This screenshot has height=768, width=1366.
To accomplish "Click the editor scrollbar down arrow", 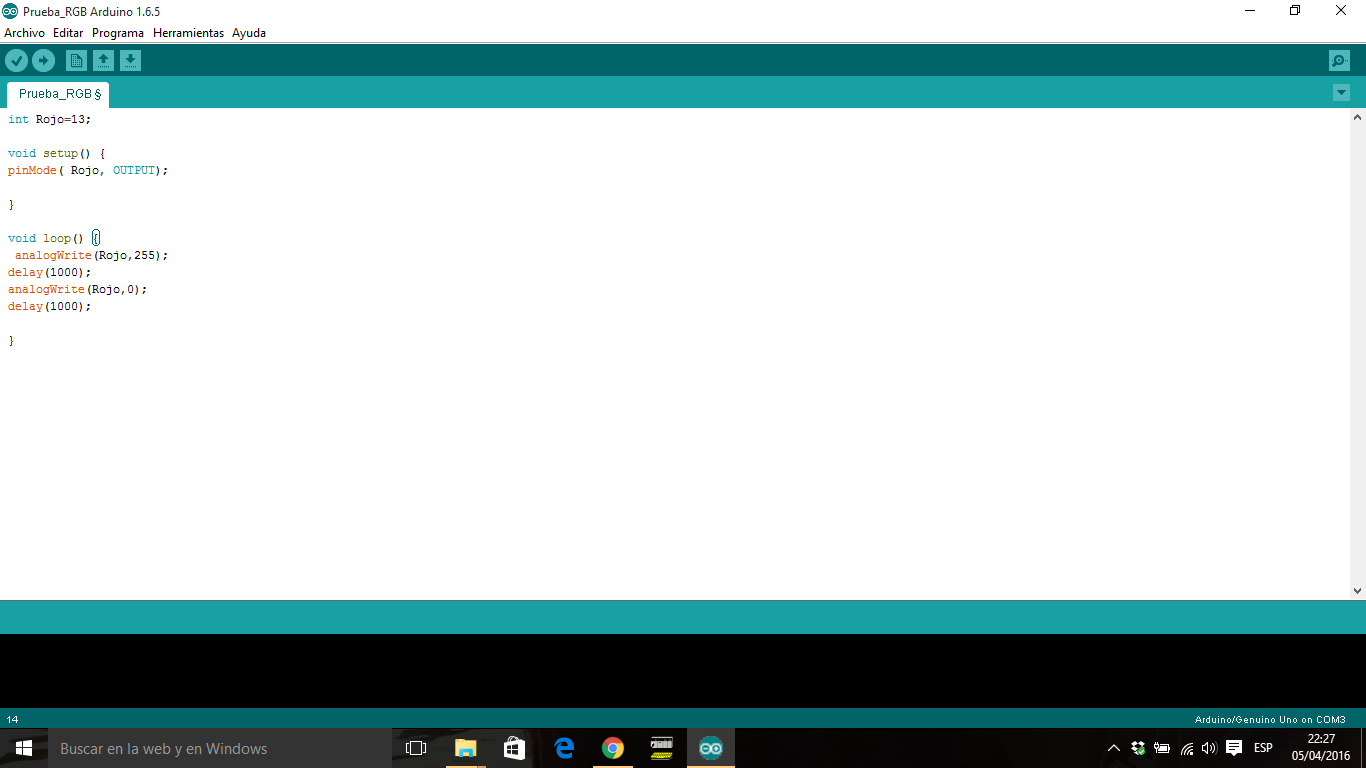I will click(x=1357, y=591).
